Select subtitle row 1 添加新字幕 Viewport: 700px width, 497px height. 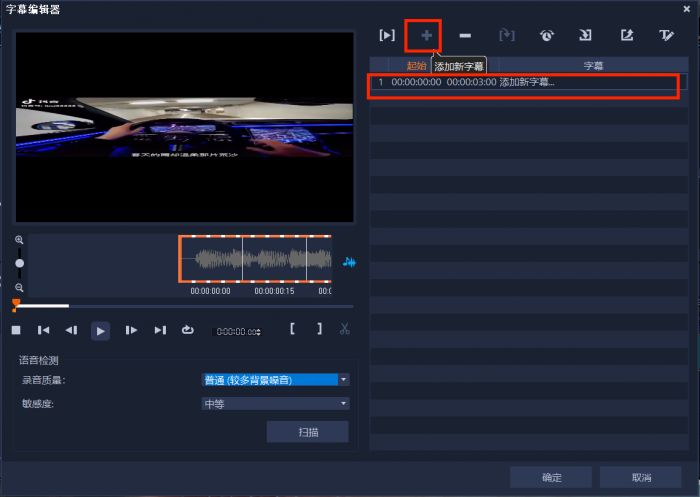coord(529,82)
